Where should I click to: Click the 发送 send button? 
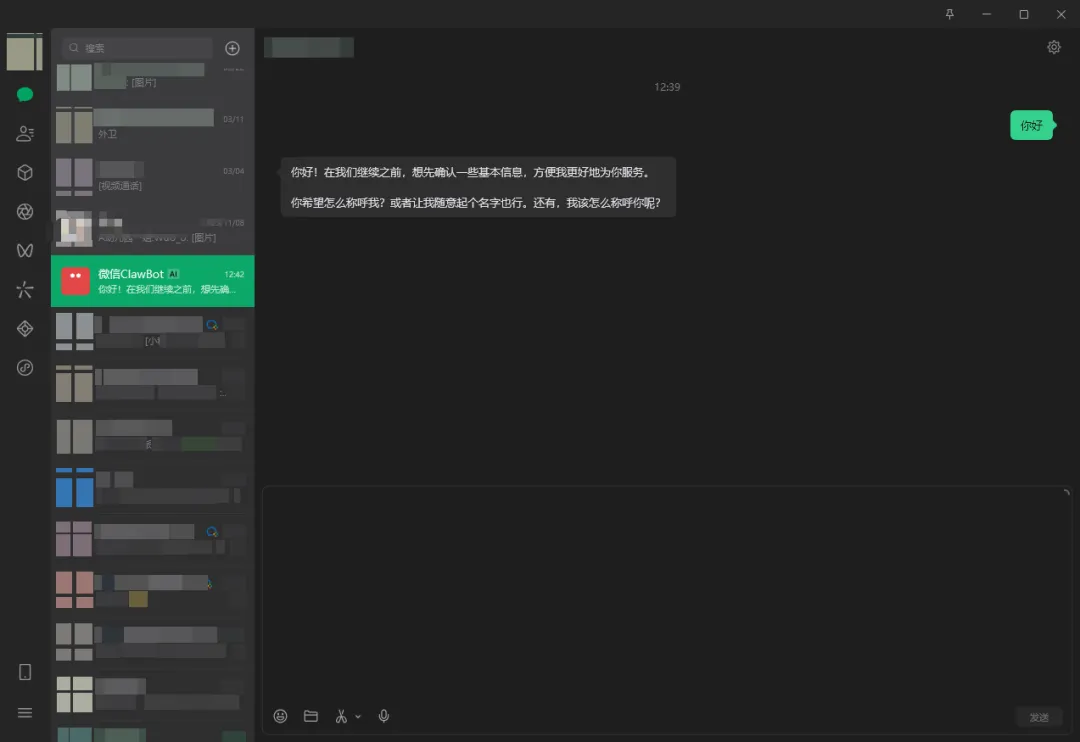[x=1039, y=717]
